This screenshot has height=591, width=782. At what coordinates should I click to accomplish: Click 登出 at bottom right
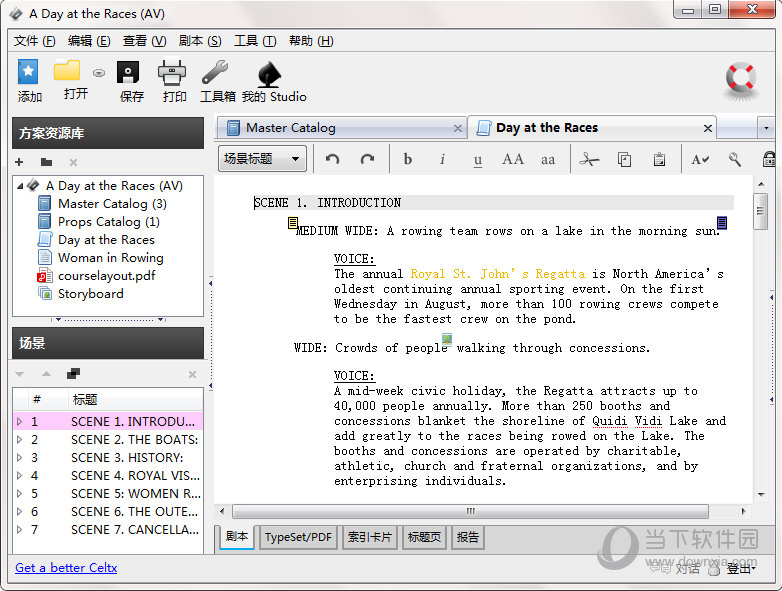pyautogui.click(x=740, y=569)
